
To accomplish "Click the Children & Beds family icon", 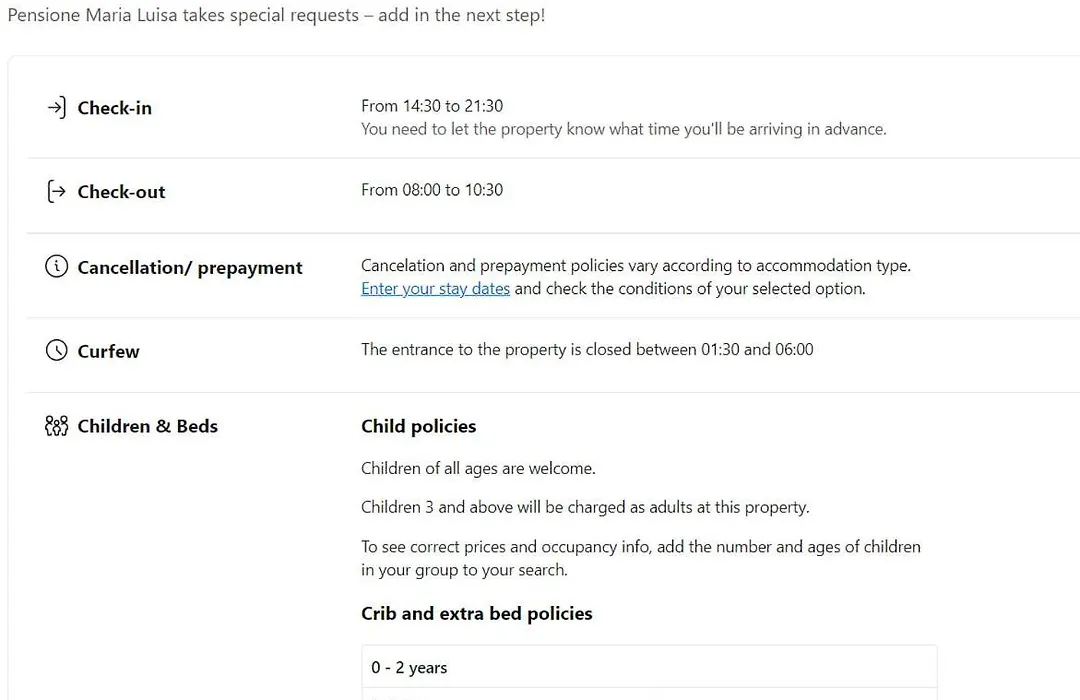I will pyautogui.click(x=56, y=426).
